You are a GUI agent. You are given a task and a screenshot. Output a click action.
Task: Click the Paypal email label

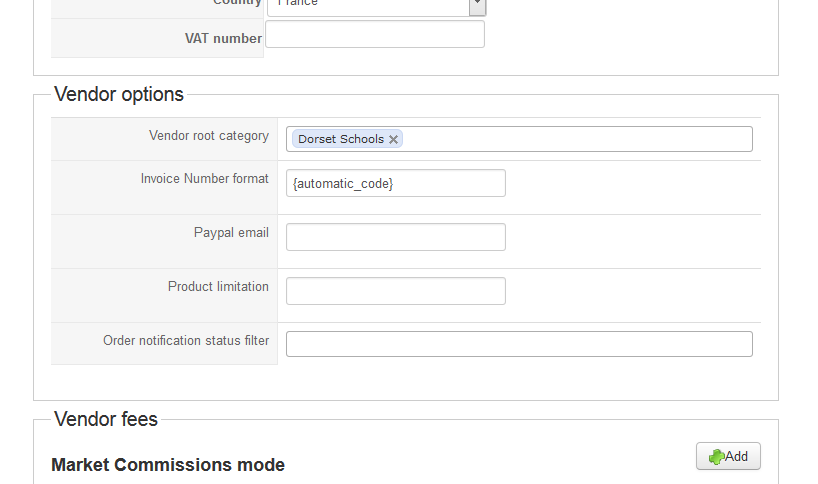(x=231, y=233)
